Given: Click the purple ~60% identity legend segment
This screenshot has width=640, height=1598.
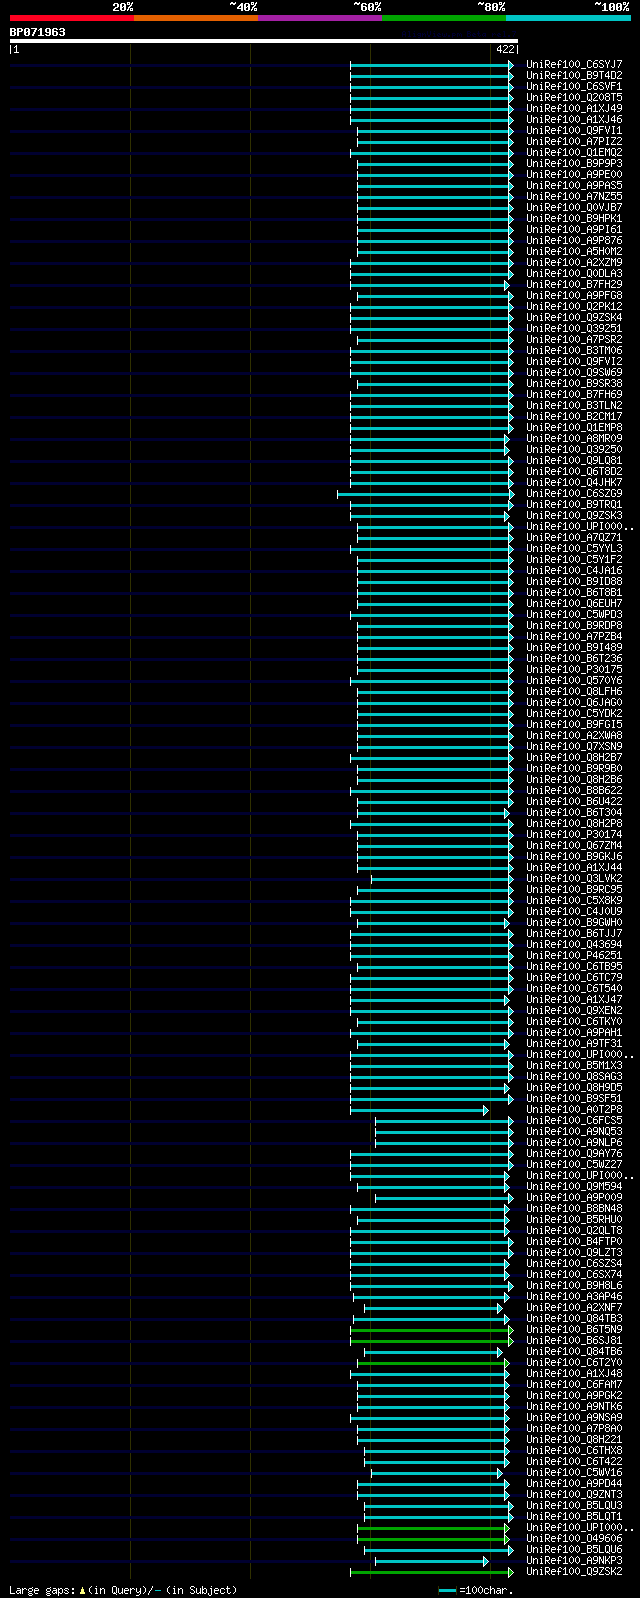Looking at the screenshot, I should click(x=320, y=18).
